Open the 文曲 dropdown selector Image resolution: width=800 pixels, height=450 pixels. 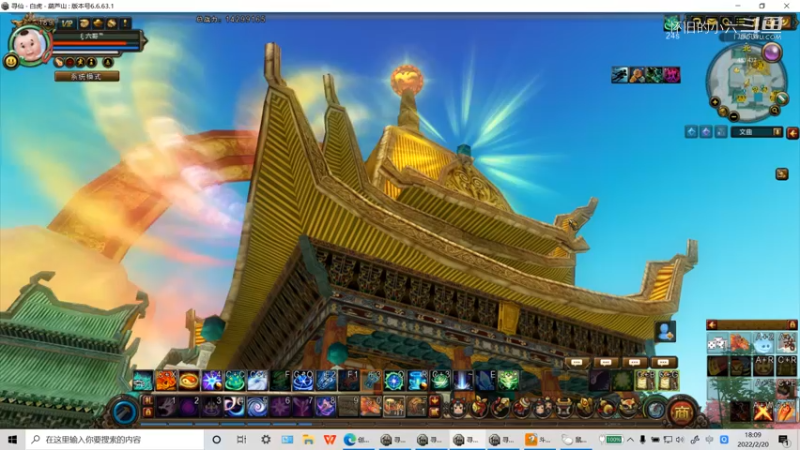(x=757, y=132)
